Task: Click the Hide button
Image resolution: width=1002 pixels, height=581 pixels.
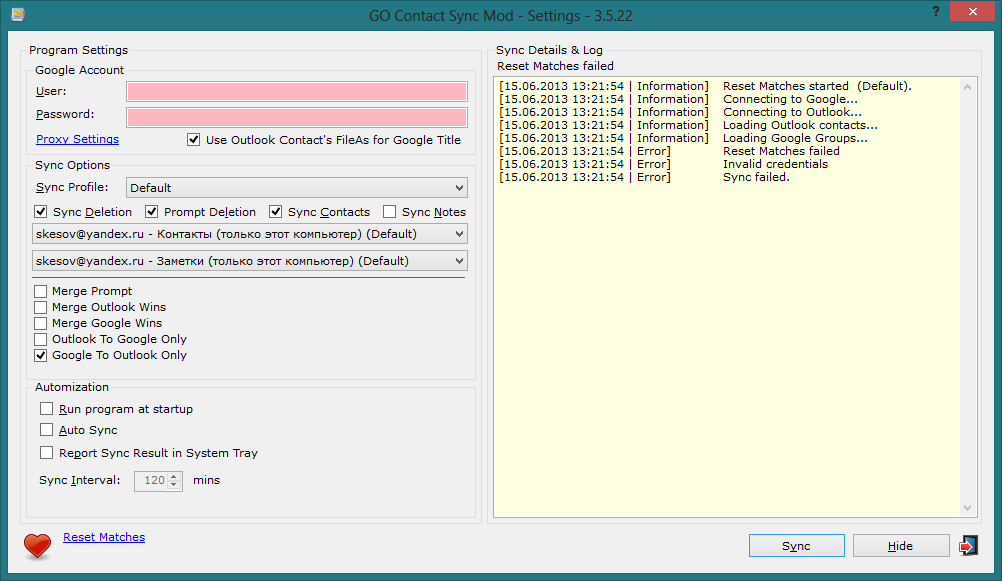Action: pos(900,546)
